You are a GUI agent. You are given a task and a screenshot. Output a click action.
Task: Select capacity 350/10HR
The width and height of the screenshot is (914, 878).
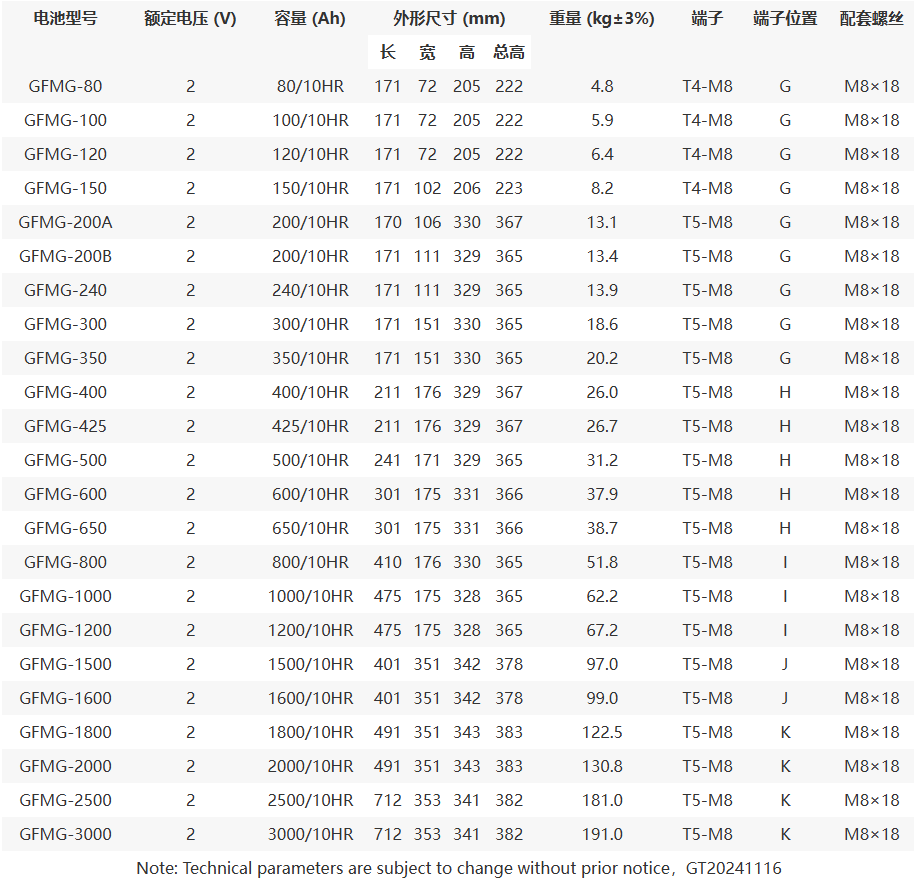(310, 358)
